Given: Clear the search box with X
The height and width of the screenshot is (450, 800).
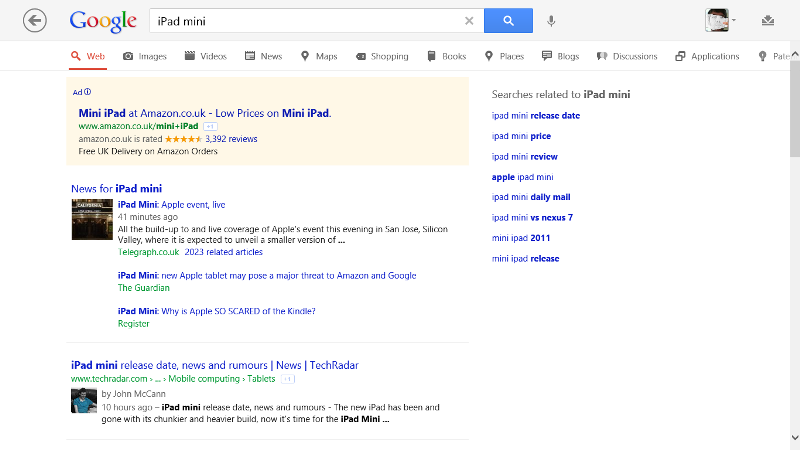Looking at the screenshot, I should tap(469, 21).
